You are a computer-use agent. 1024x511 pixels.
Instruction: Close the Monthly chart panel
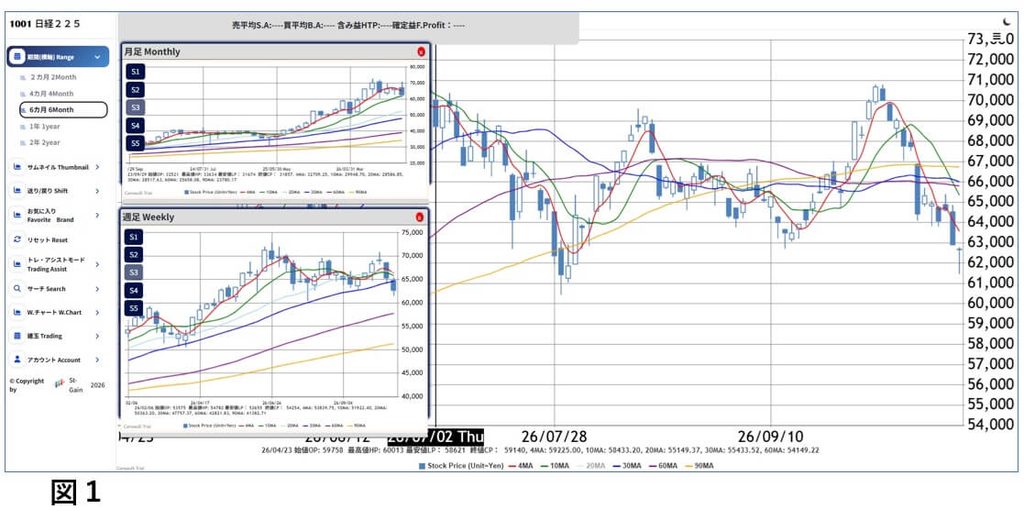pos(421,52)
